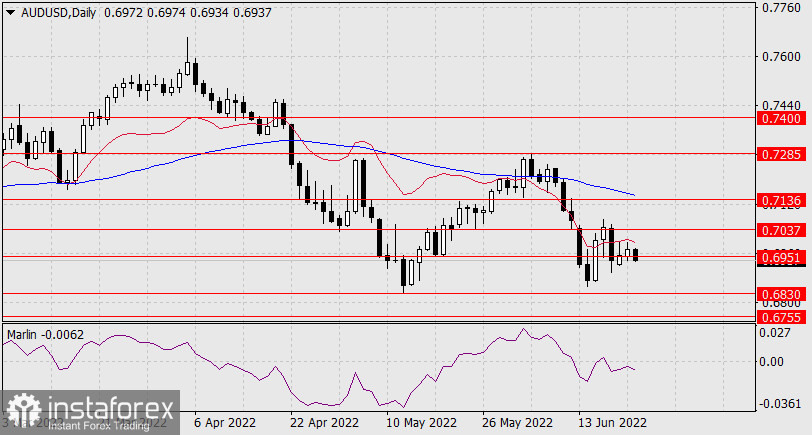812x435 pixels.
Task: Click the 0.027 Marlin scale value
Action: (775, 332)
